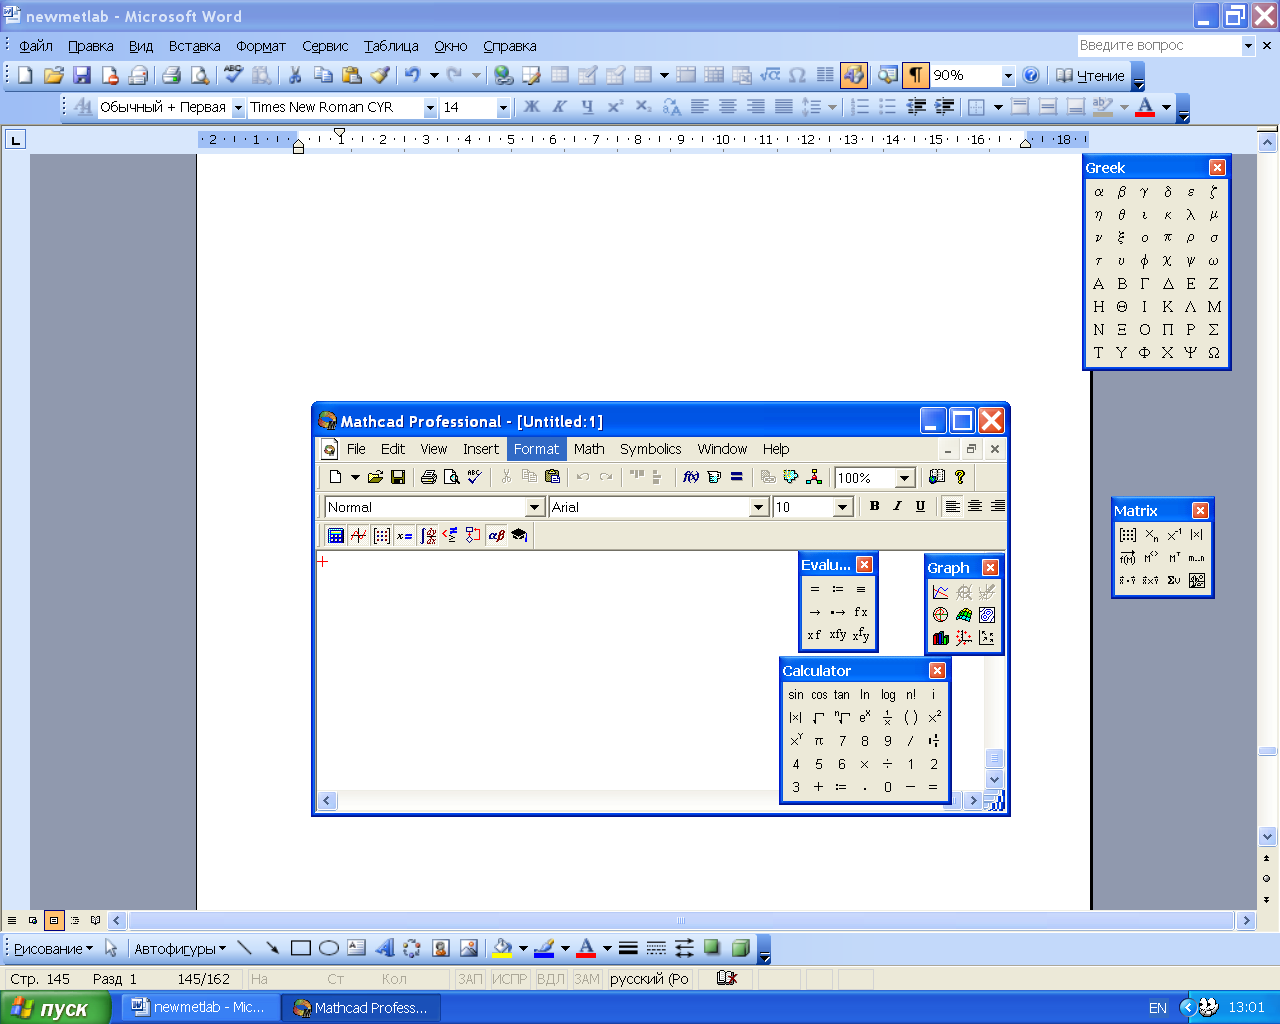Open Word Вставка menu
The width and height of the screenshot is (1280, 1024).
[x=194, y=46]
